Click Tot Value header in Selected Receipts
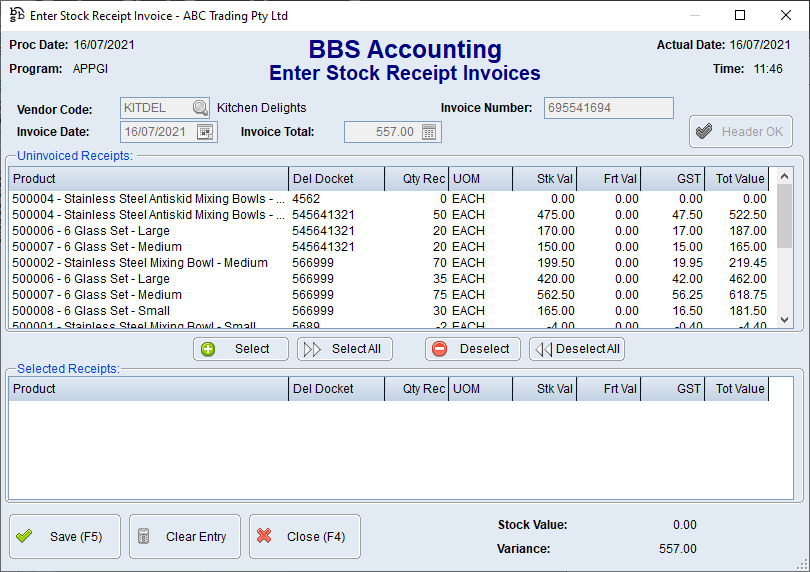 click(x=739, y=389)
